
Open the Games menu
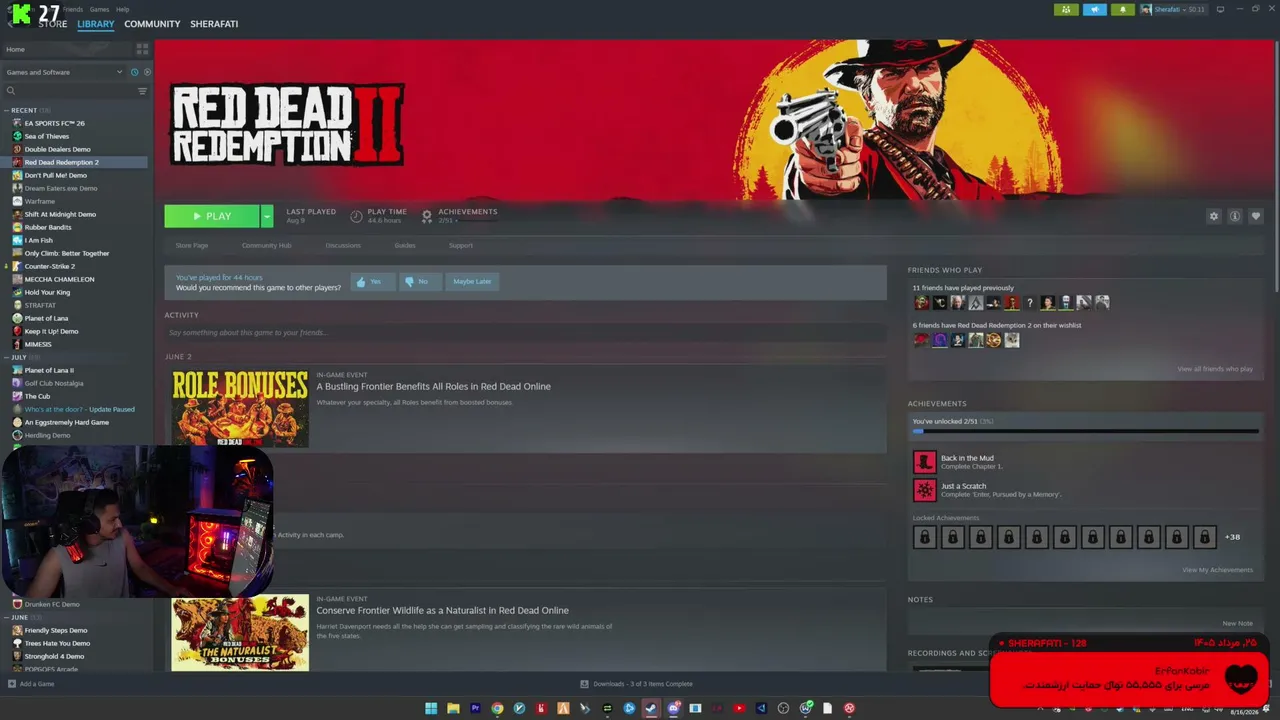(x=99, y=9)
